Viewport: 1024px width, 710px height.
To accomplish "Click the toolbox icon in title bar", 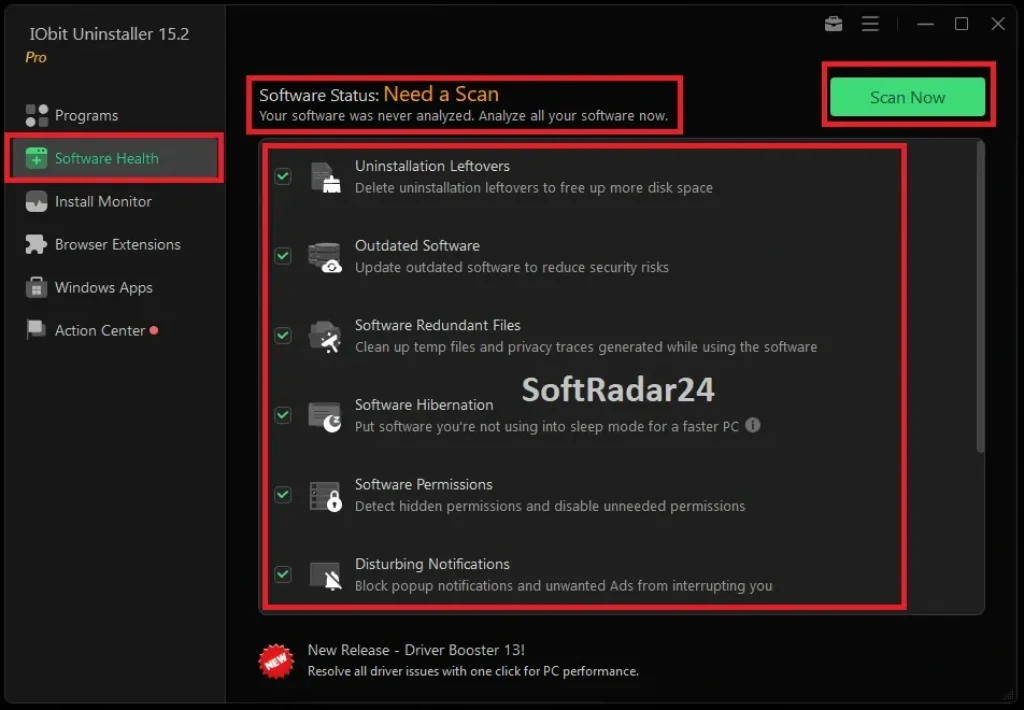I will tap(833, 24).
